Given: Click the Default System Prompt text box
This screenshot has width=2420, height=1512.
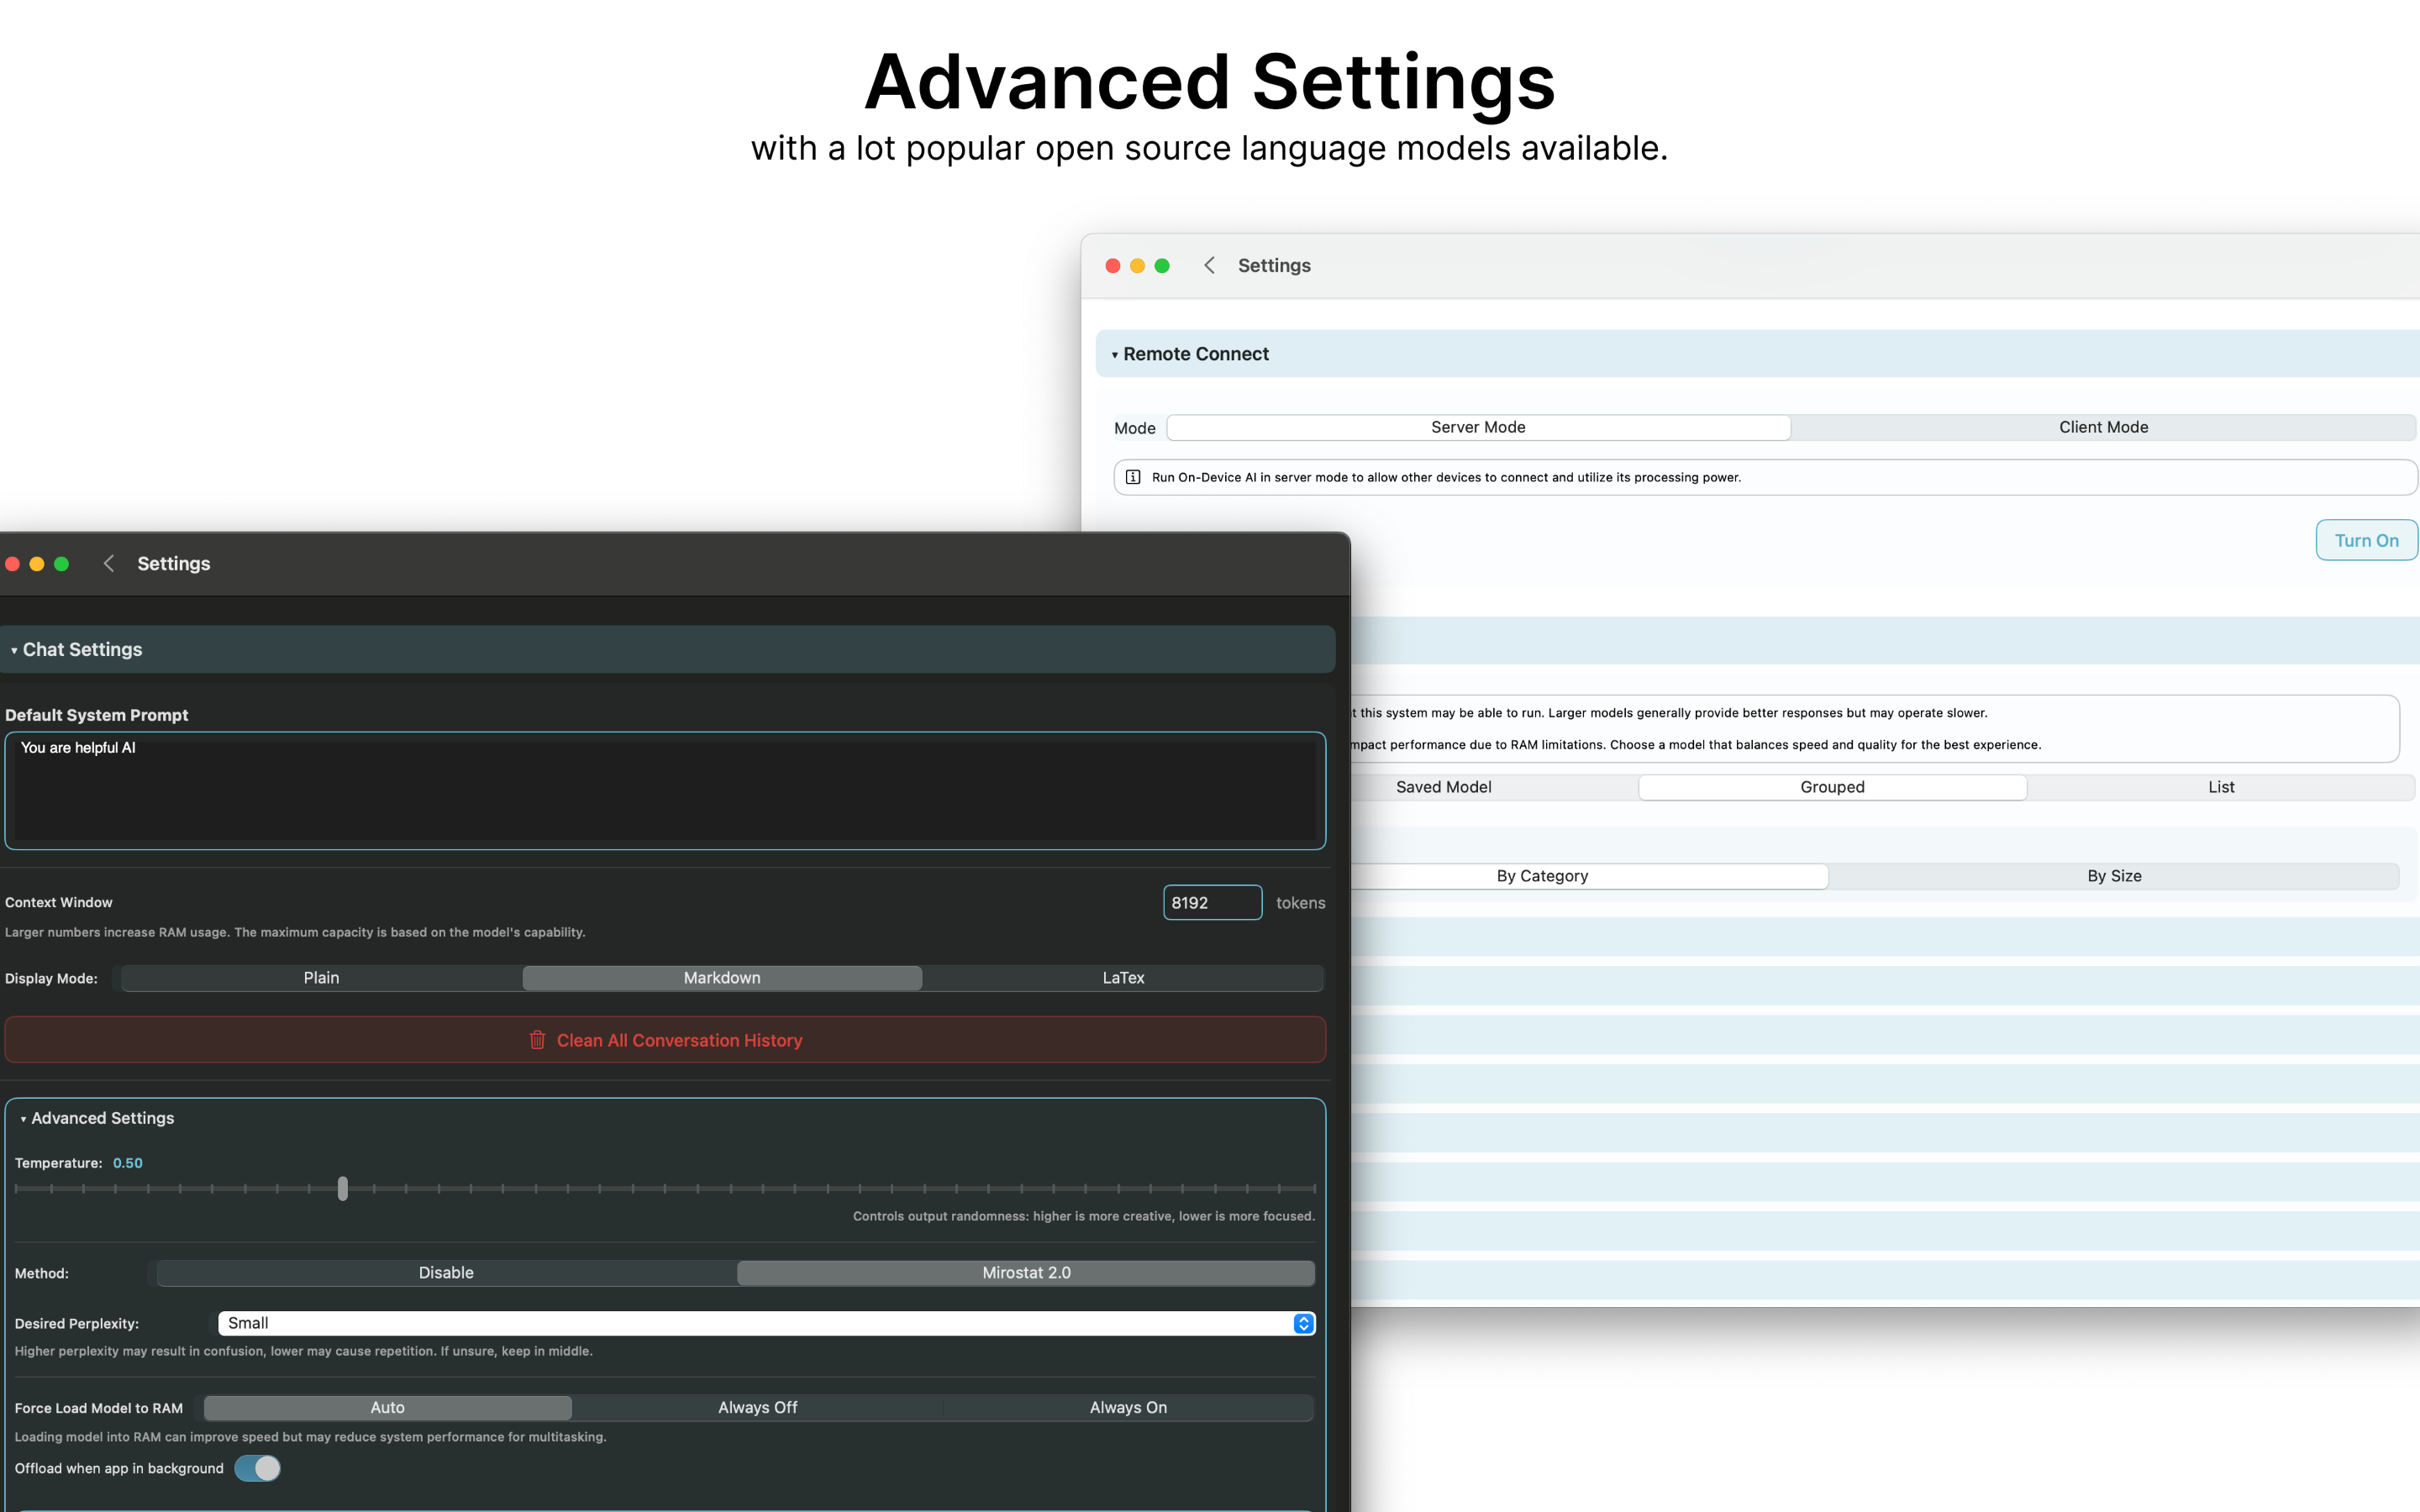Looking at the screenshot, I should 665,791.
